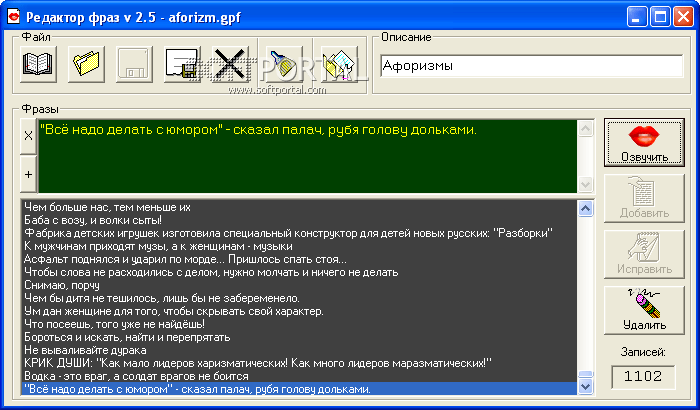Select phrase starting "КРИК ДУШИ"
This screenshot has height=410, width=700.
coord(299,363)
